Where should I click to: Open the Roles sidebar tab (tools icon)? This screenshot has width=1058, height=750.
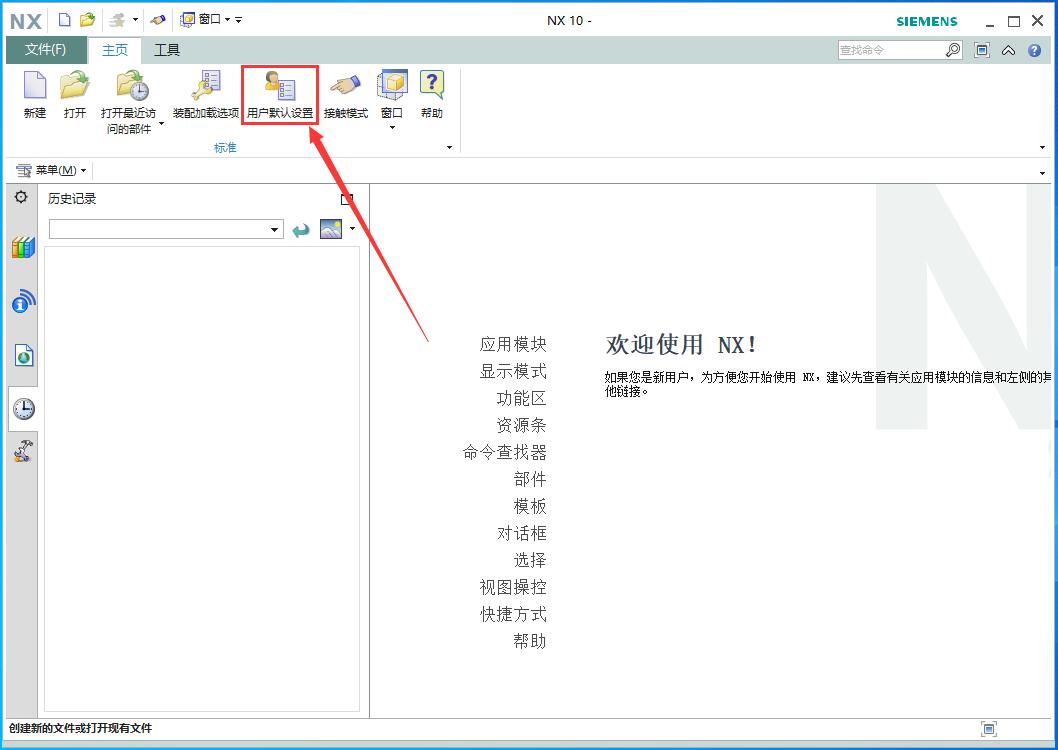click(x=23, y=452)
